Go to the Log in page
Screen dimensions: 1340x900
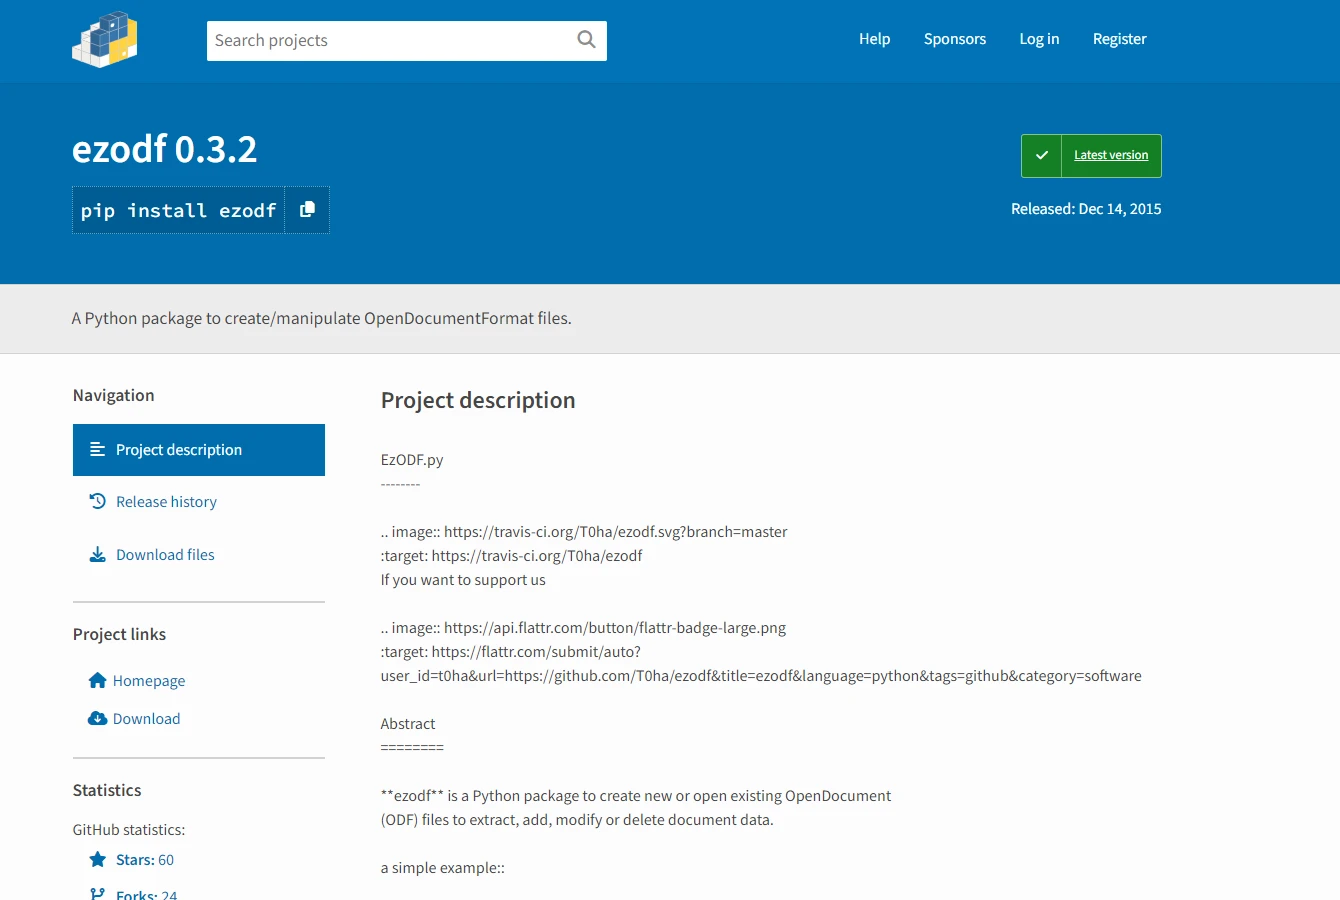point(1039,39)
